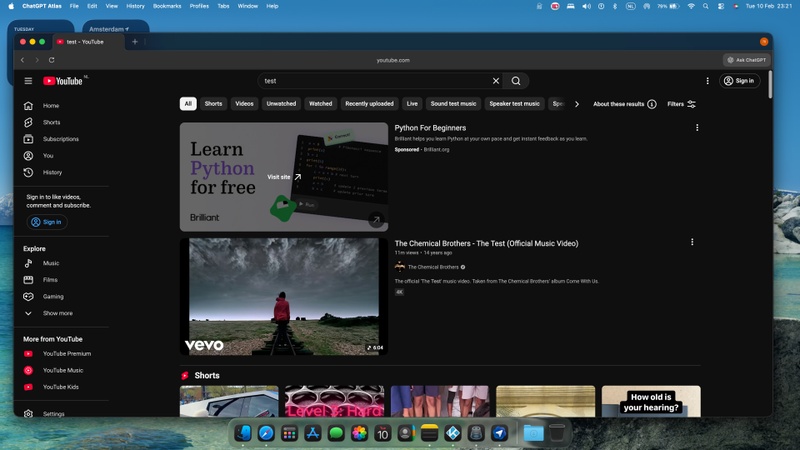Open The Chemical Brothers video thumbnail
Screen dimensions: 800x450
point(284,296)
